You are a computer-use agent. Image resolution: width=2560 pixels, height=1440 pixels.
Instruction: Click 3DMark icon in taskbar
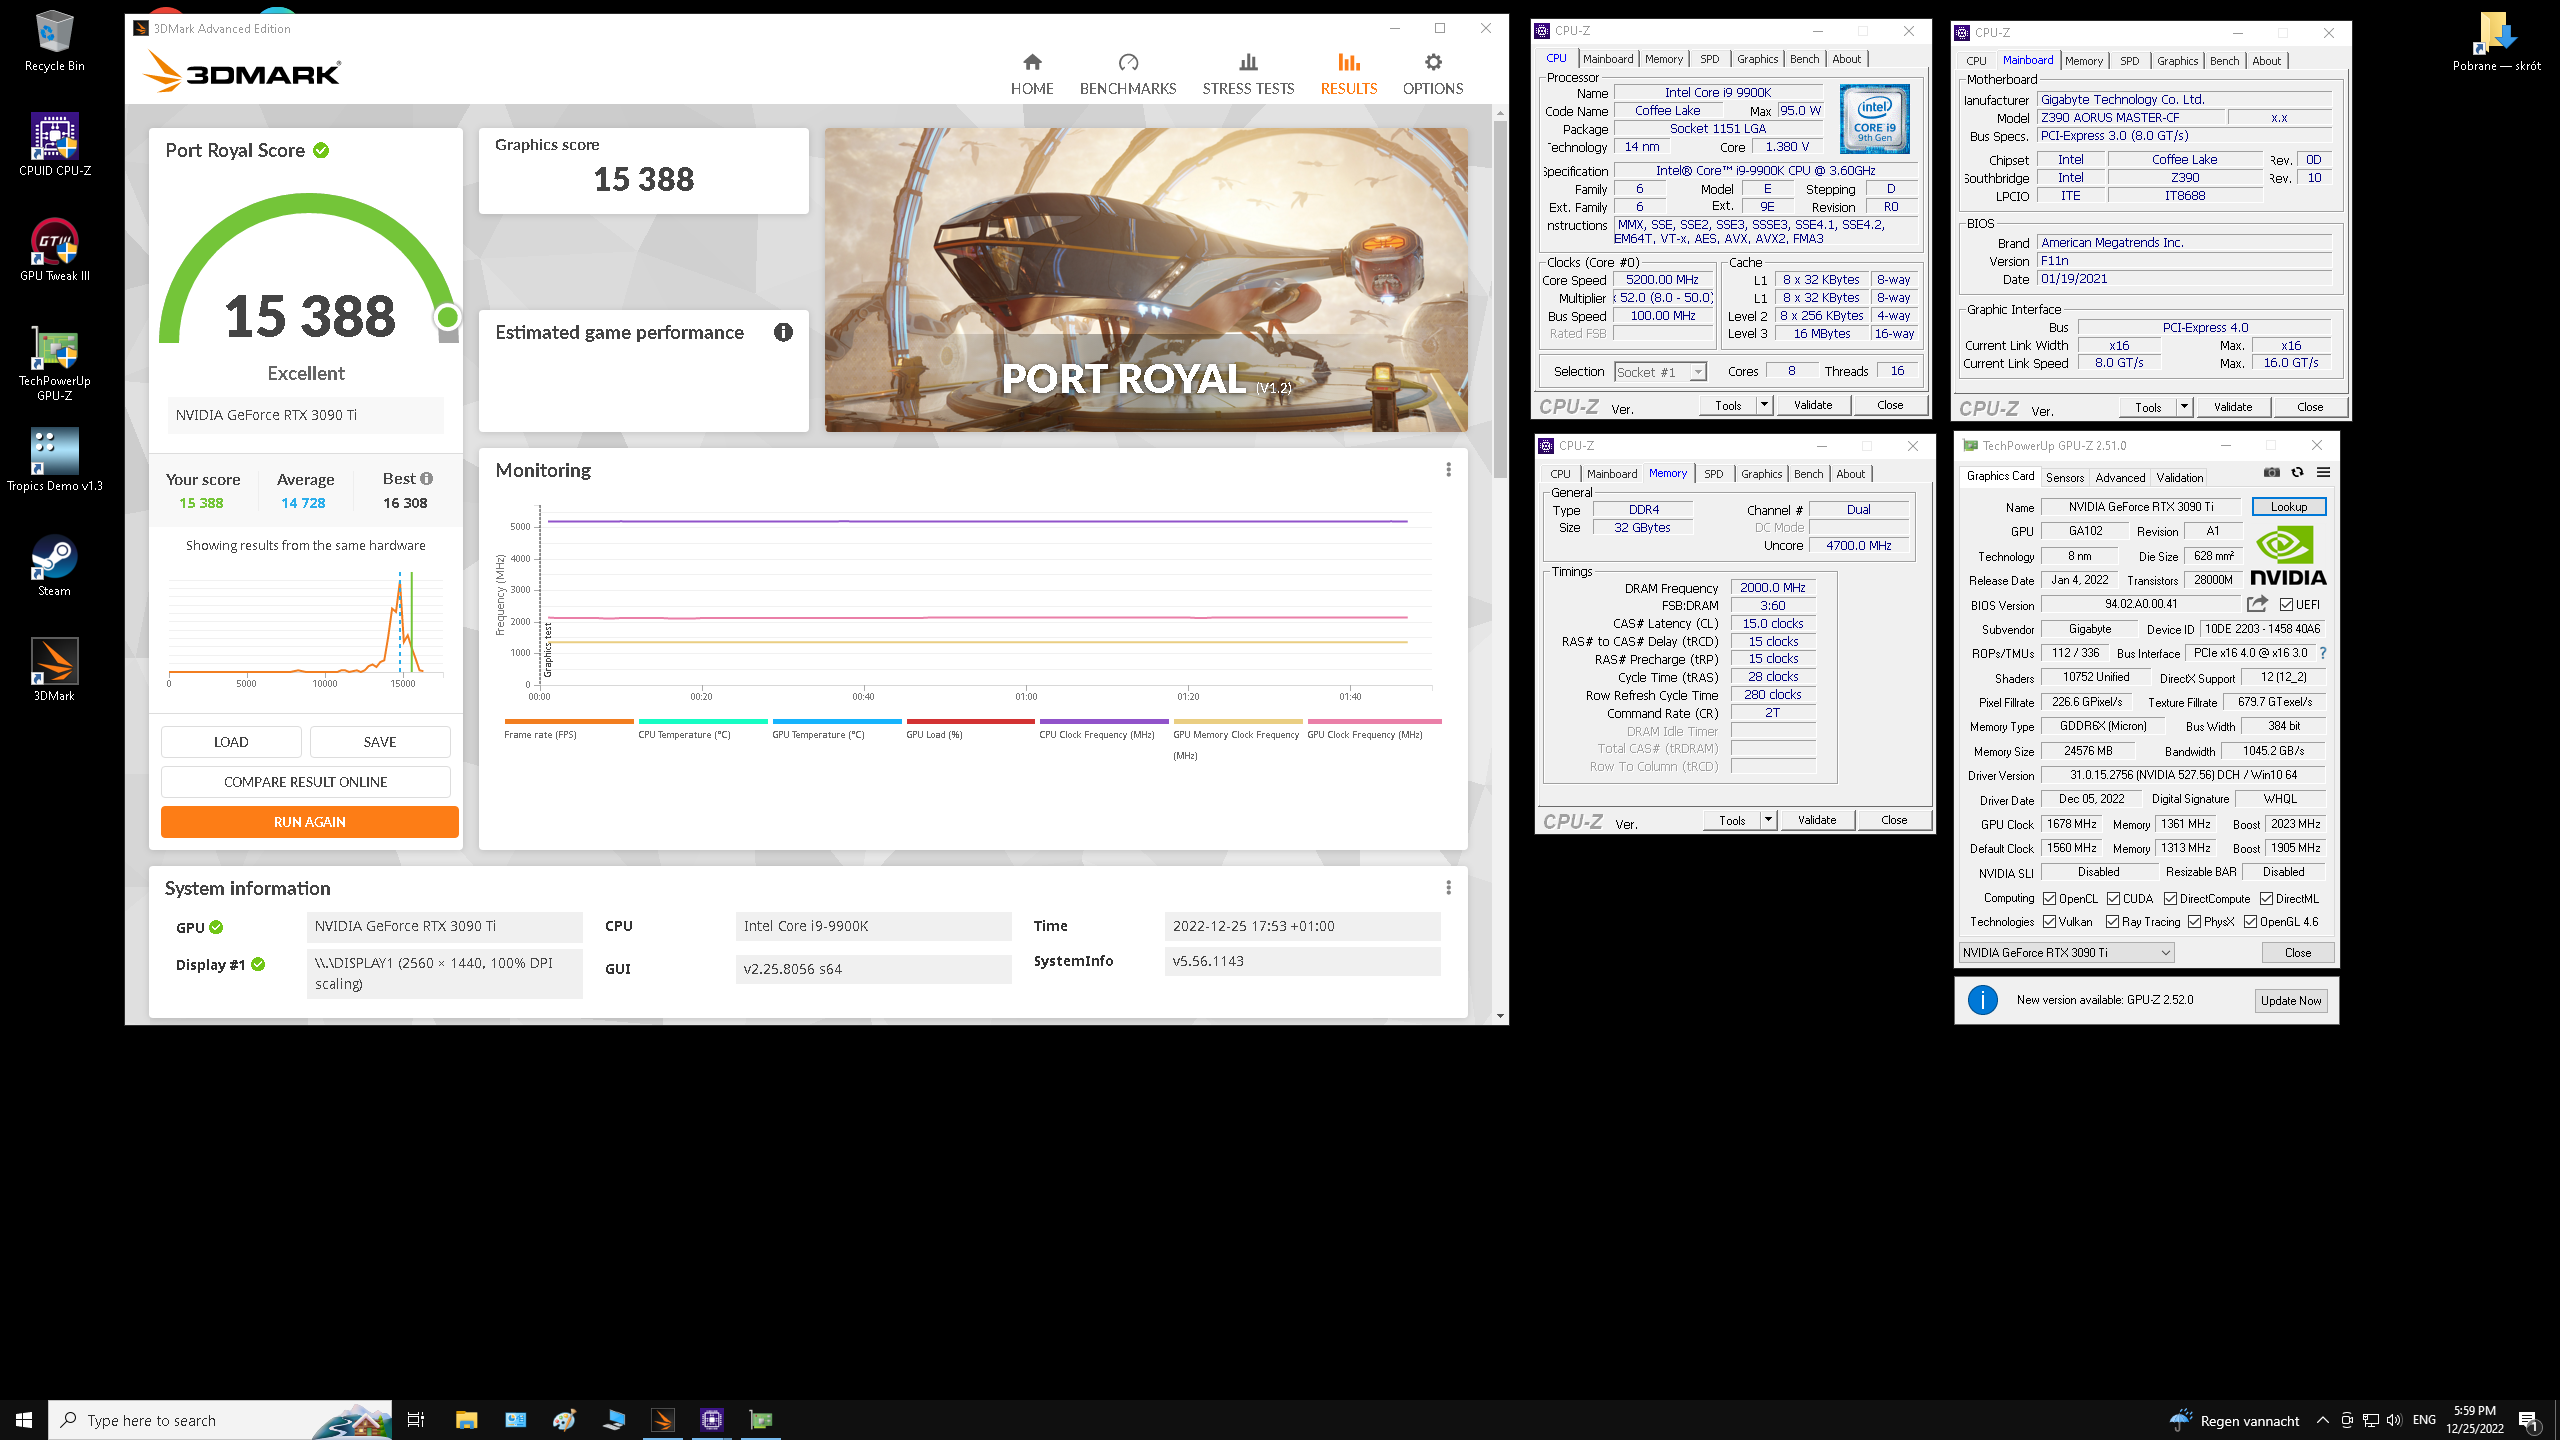663,1420
